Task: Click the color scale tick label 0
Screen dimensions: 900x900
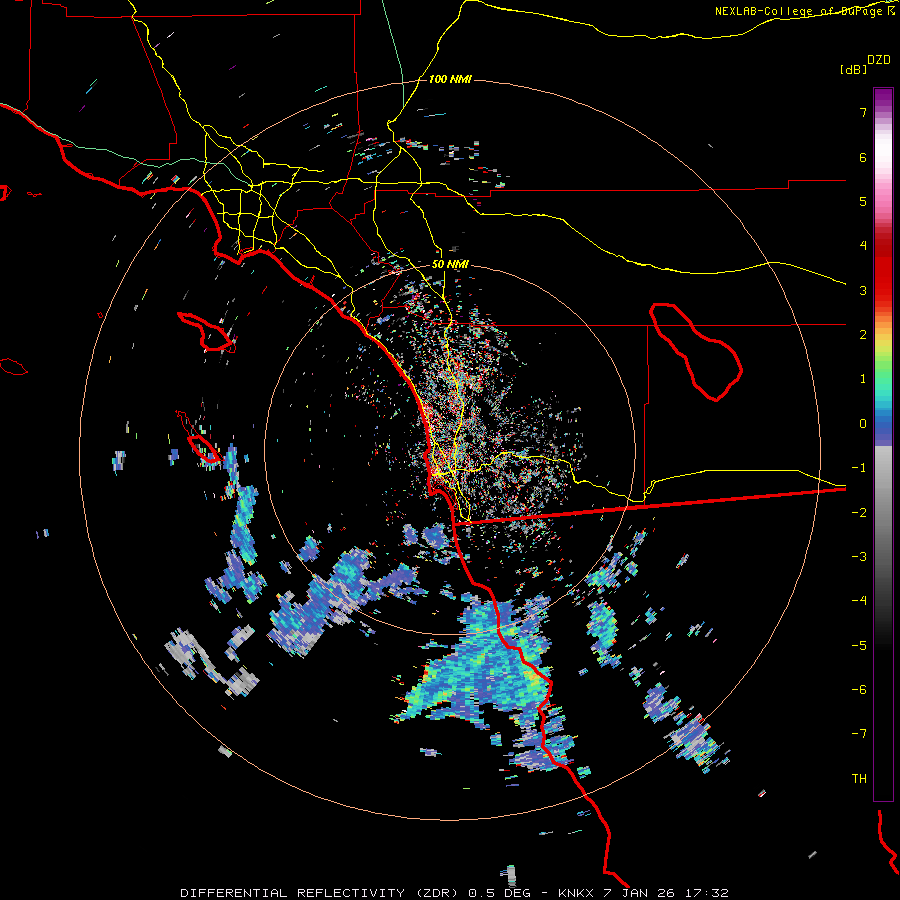Action: point(863,424)
